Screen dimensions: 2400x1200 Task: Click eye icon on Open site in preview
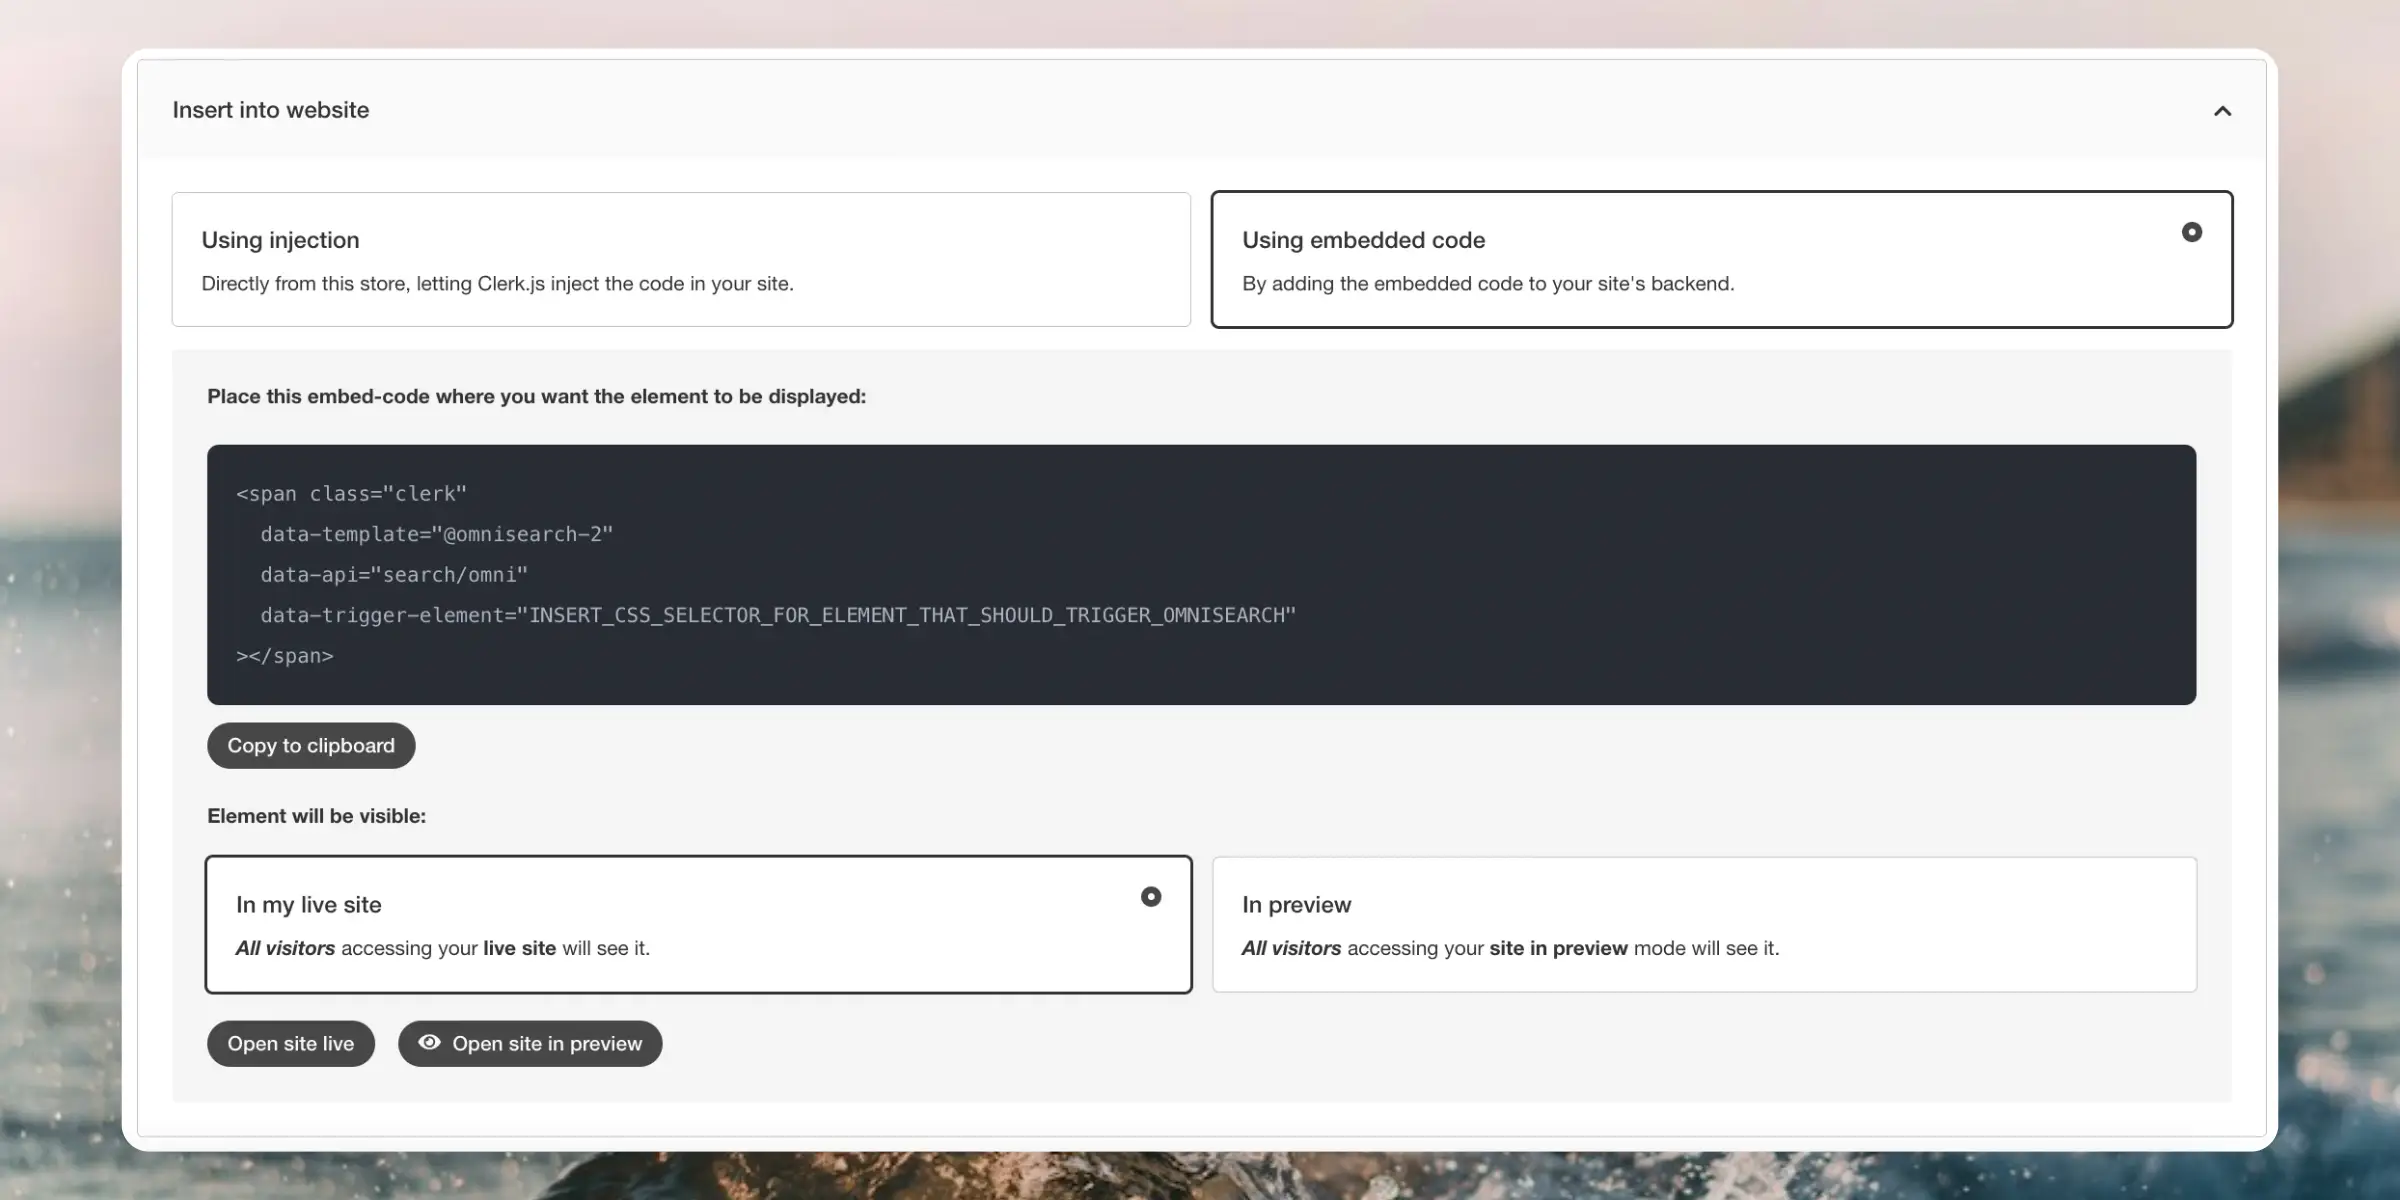tap(429, 1042)
